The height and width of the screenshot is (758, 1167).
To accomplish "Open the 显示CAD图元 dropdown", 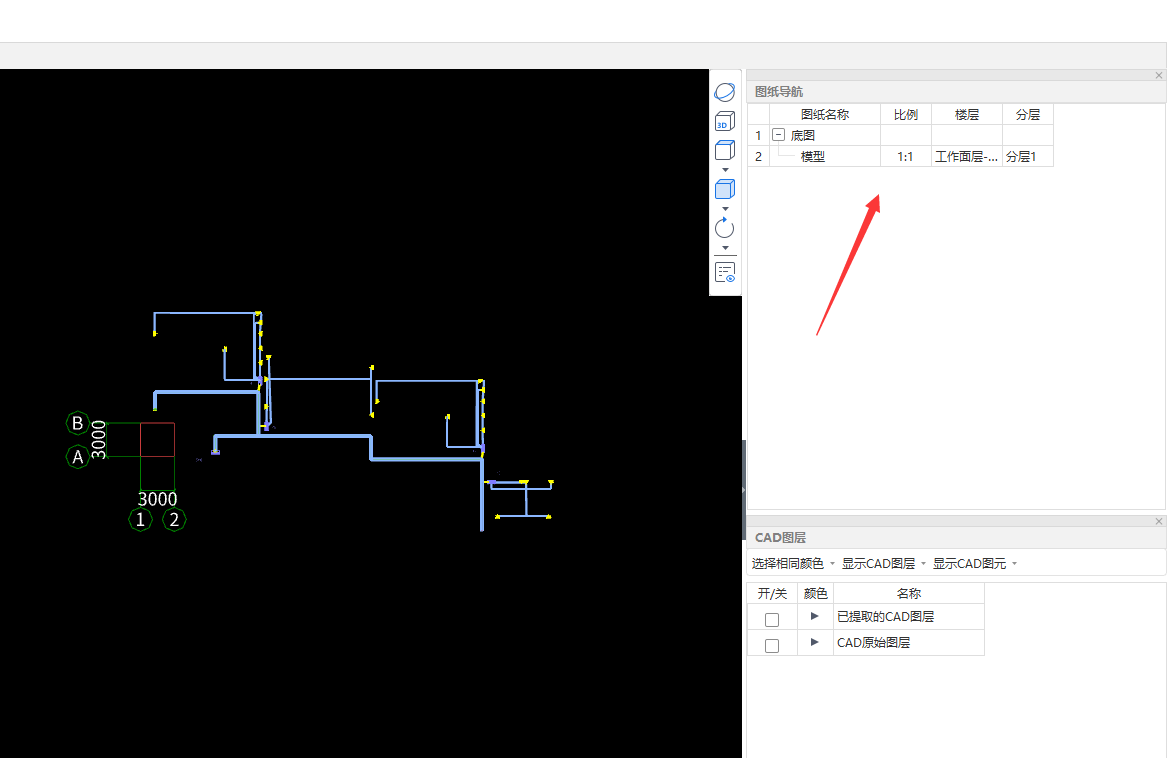I will [x=975, y=564].
